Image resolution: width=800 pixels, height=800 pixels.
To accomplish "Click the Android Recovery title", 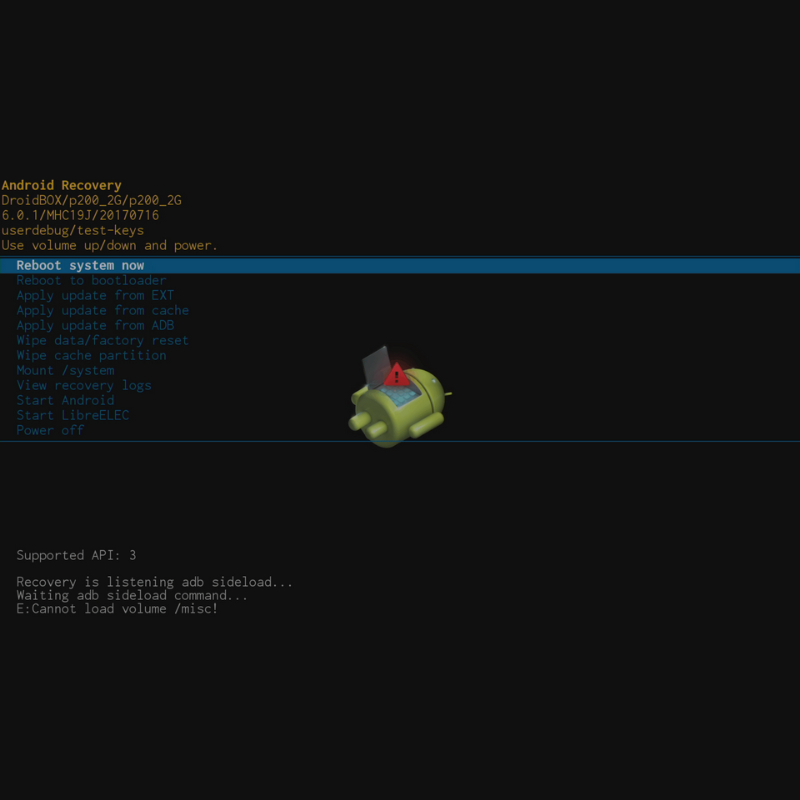I will pos(61,185).
